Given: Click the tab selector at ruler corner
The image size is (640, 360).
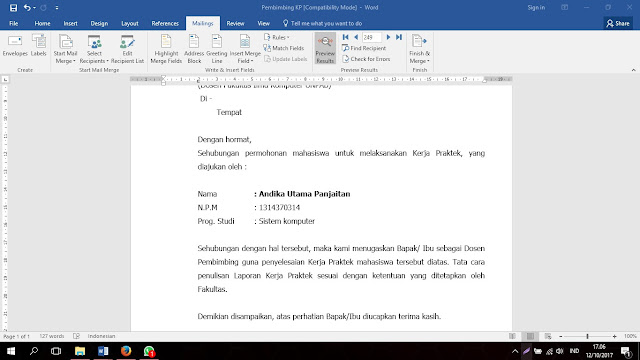Looking at the screenshot, I should [x=5, y=80].
